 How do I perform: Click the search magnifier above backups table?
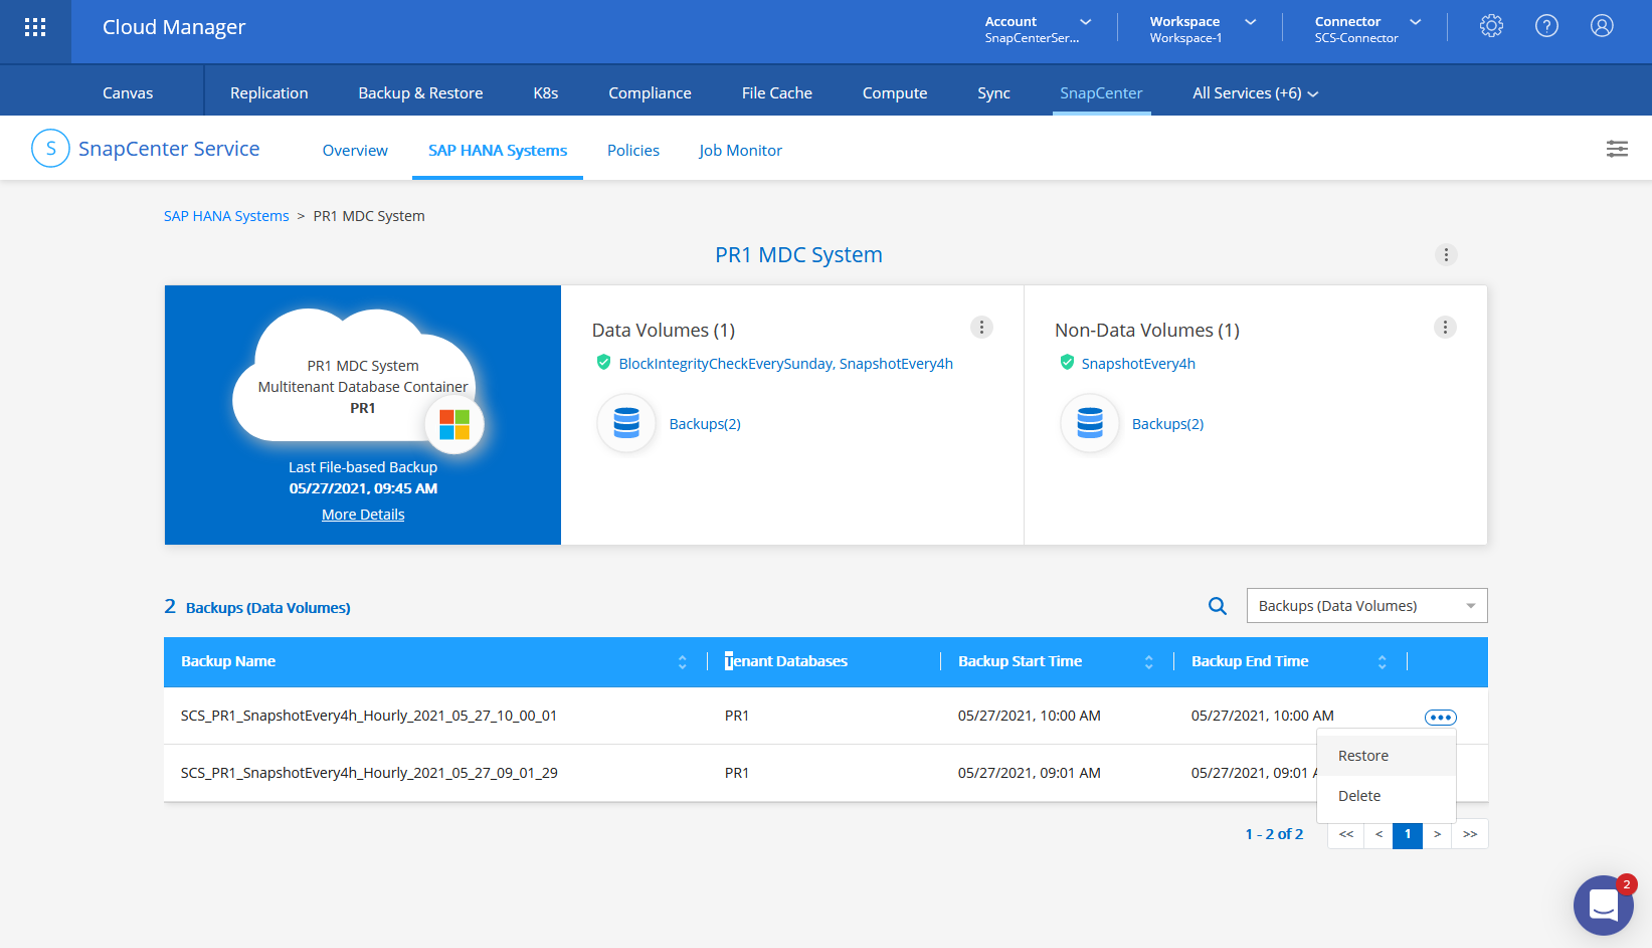[1217, 606]
